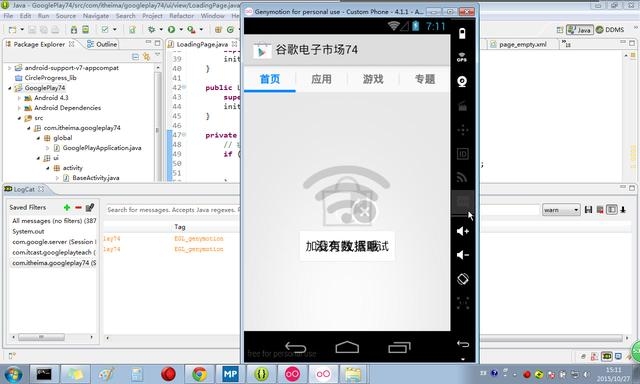Expand the Android 4.3 library node
The height and width of the screenshot is (384, 640).
[19, 98]
